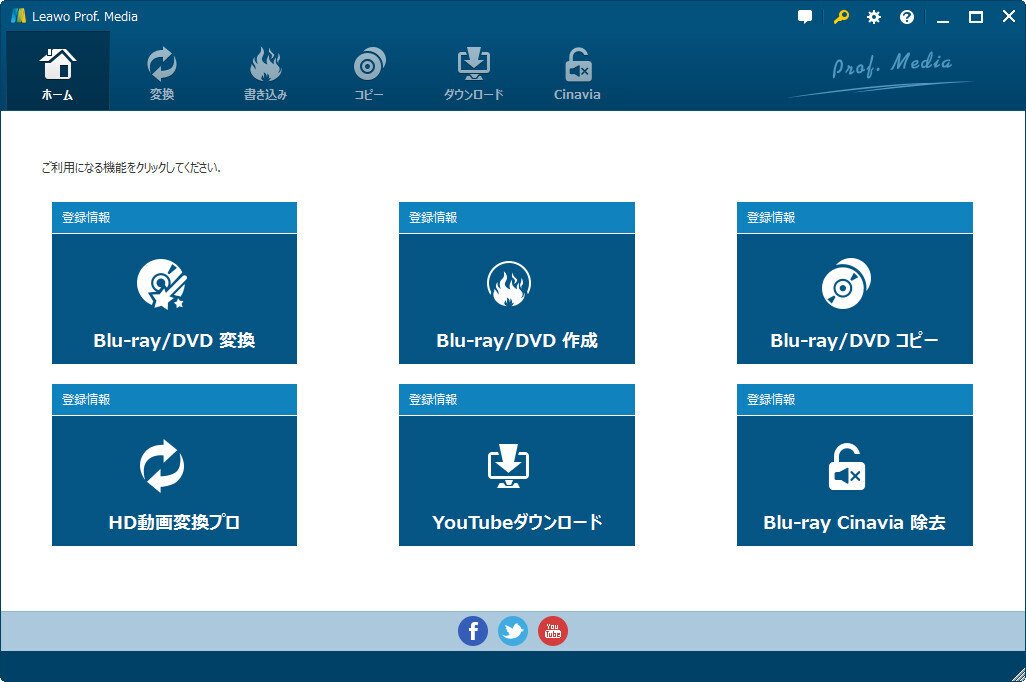The image size is (1026, 682).
Task: Open the YouTubeダウンロード module
Action: (516, 479)
